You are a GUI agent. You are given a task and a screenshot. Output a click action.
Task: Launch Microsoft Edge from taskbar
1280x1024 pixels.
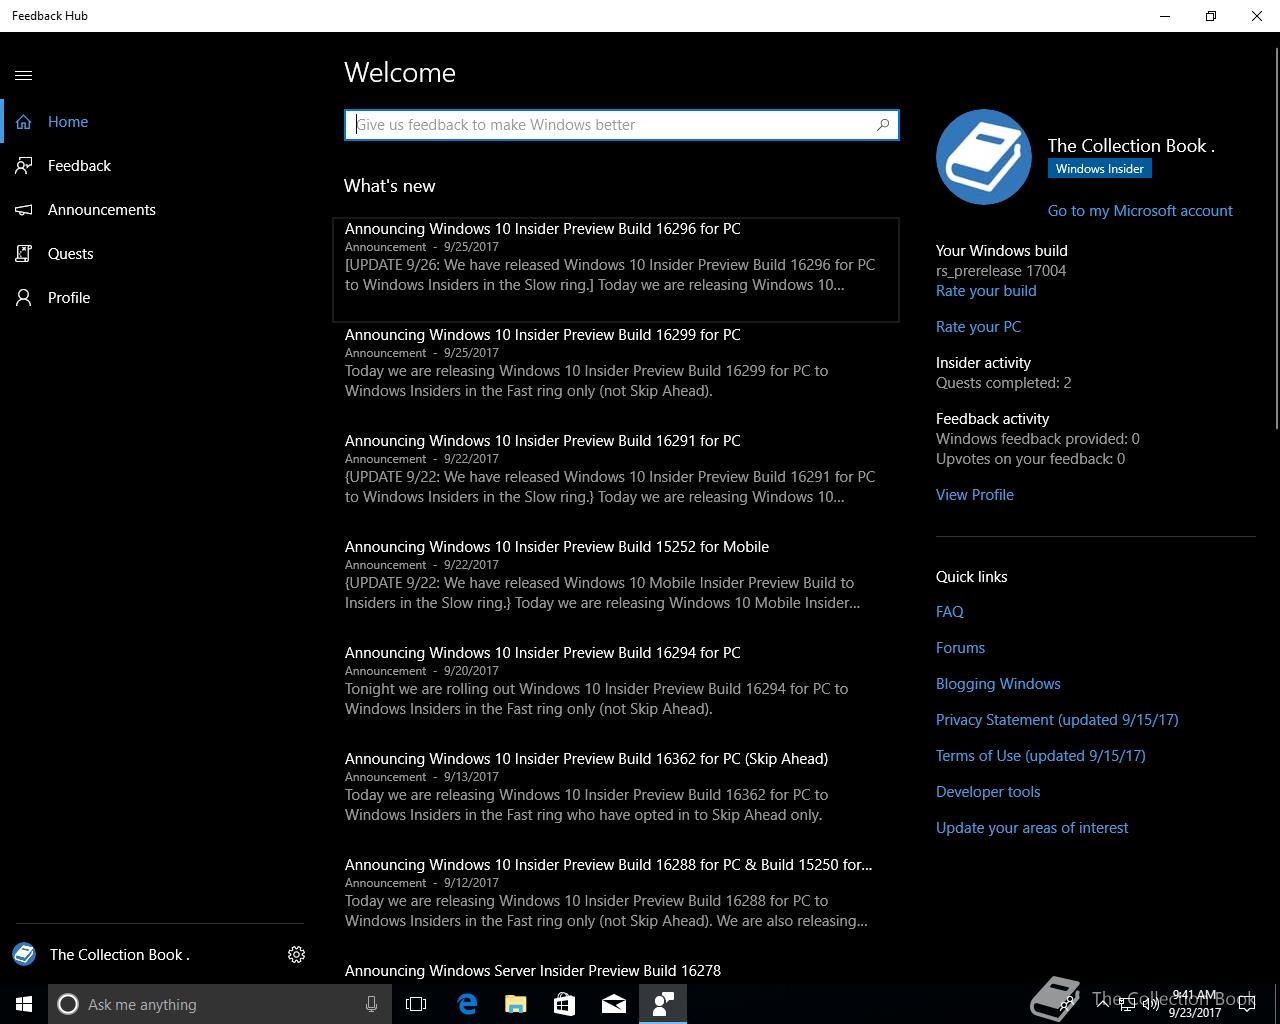467,1004
